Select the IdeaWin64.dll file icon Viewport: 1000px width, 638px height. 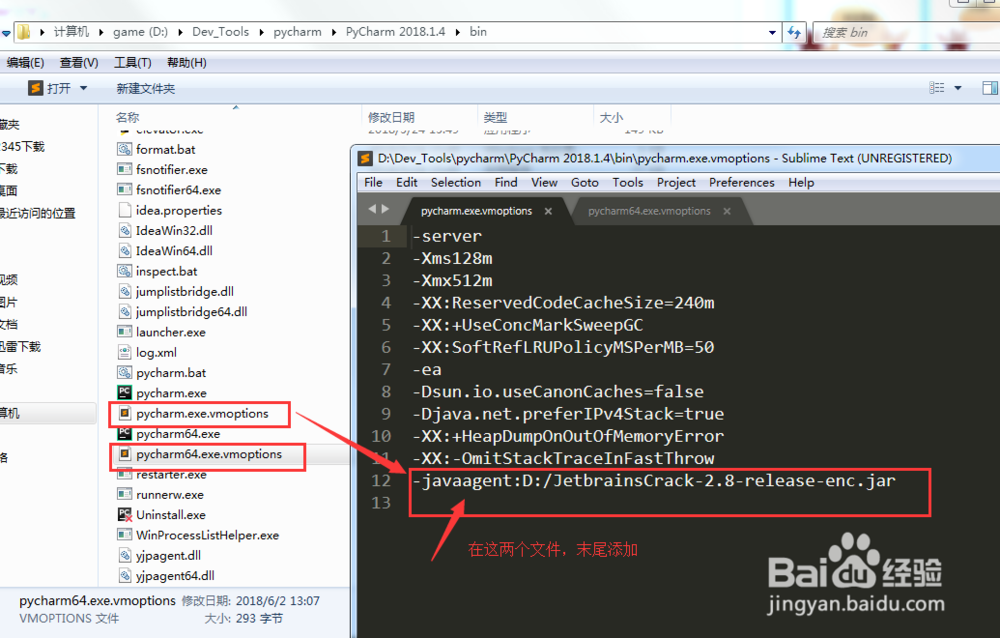[124, 251]
